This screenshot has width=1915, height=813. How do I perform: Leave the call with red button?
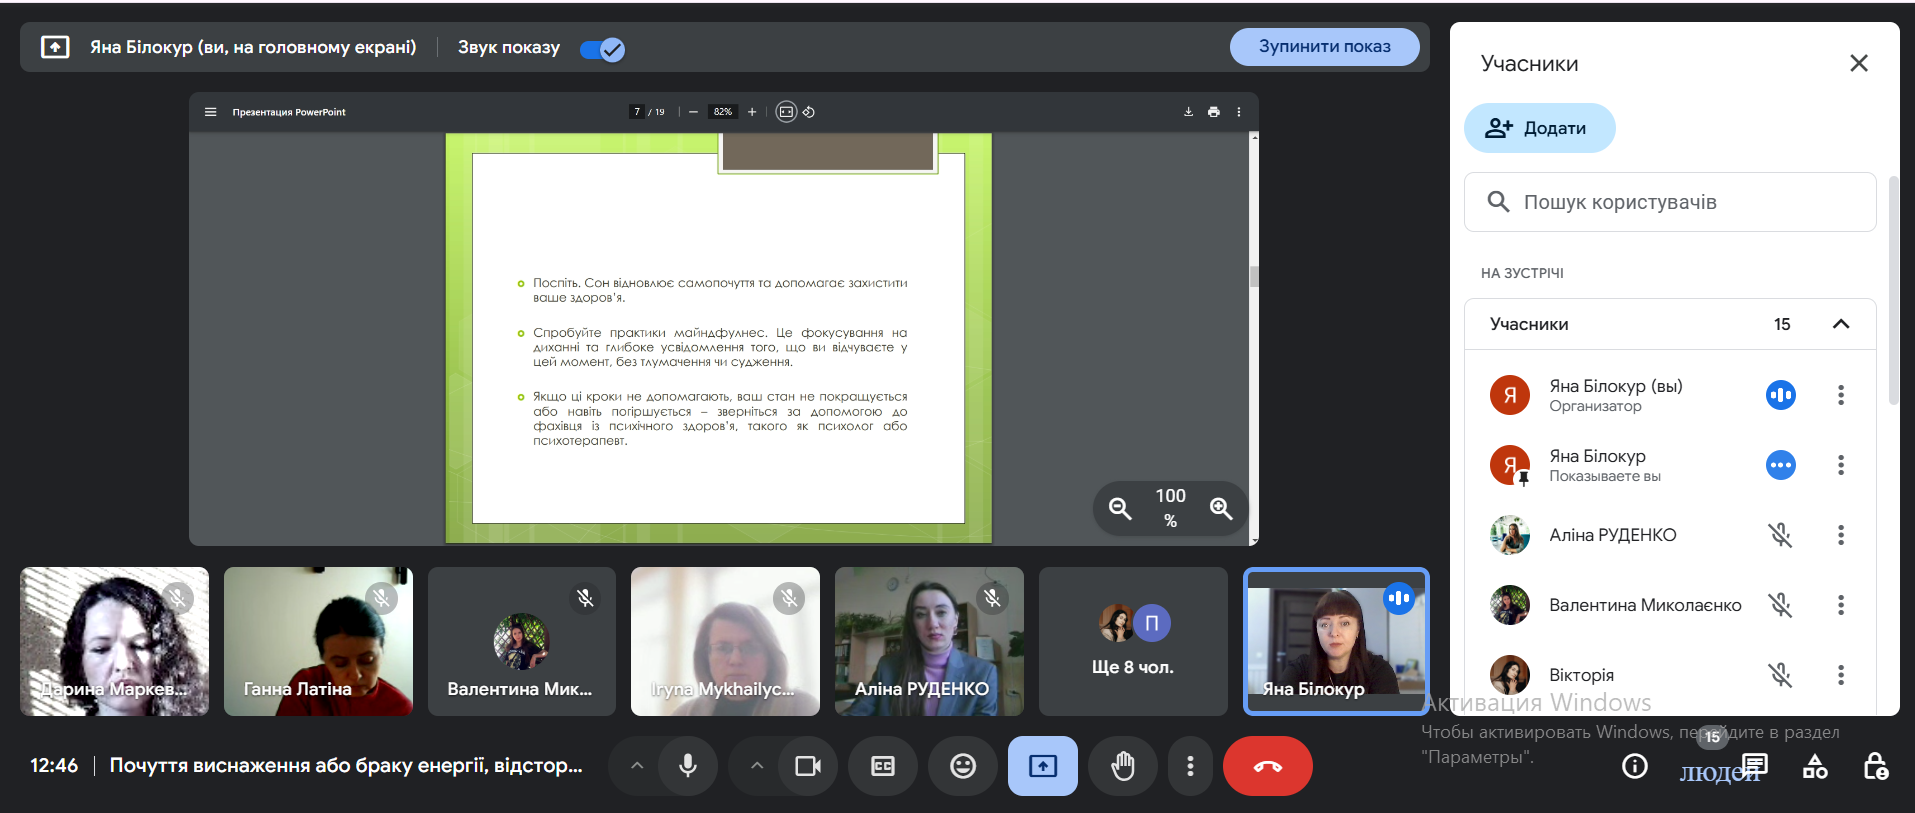tap(1268, 766)
